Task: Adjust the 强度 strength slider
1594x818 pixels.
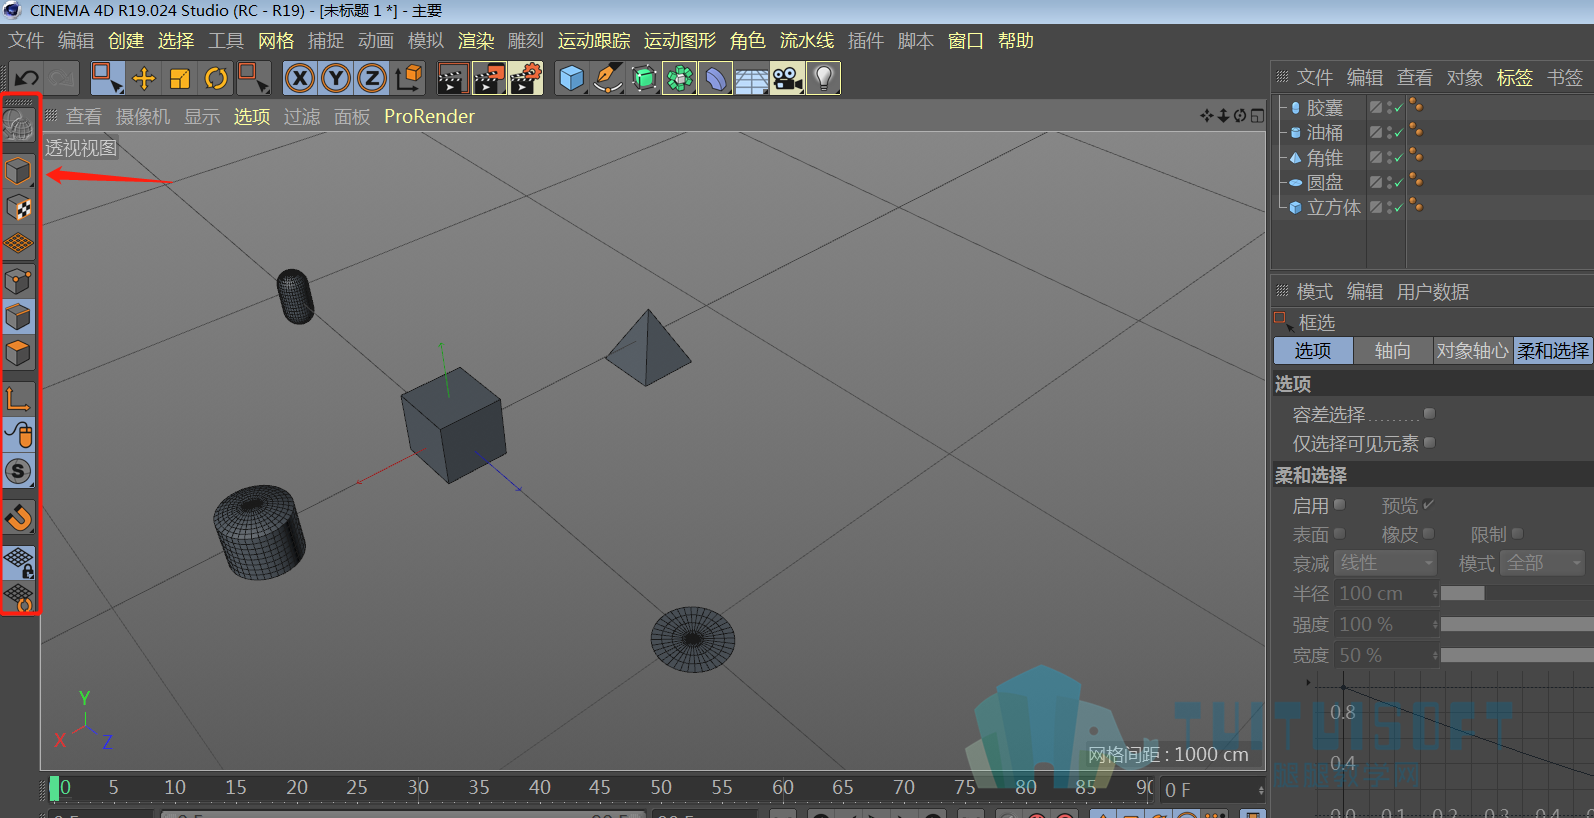Action: (x=1517, y=624)
